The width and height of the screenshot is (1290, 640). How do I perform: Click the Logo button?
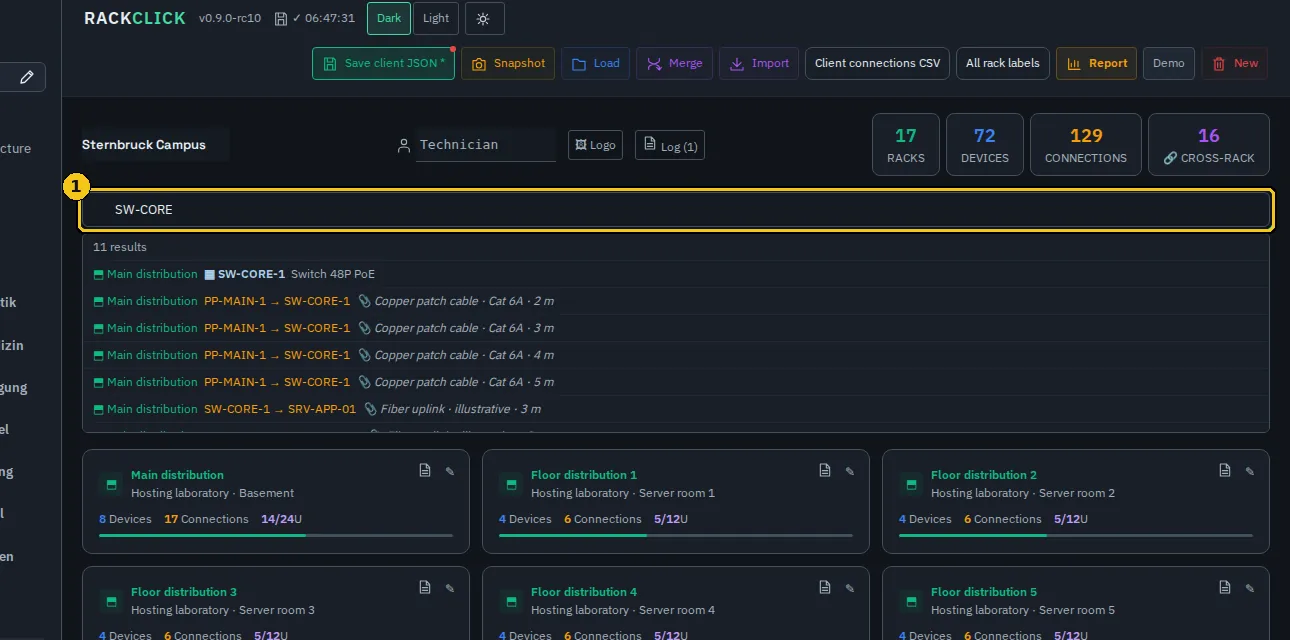click(x=595, y=145)
